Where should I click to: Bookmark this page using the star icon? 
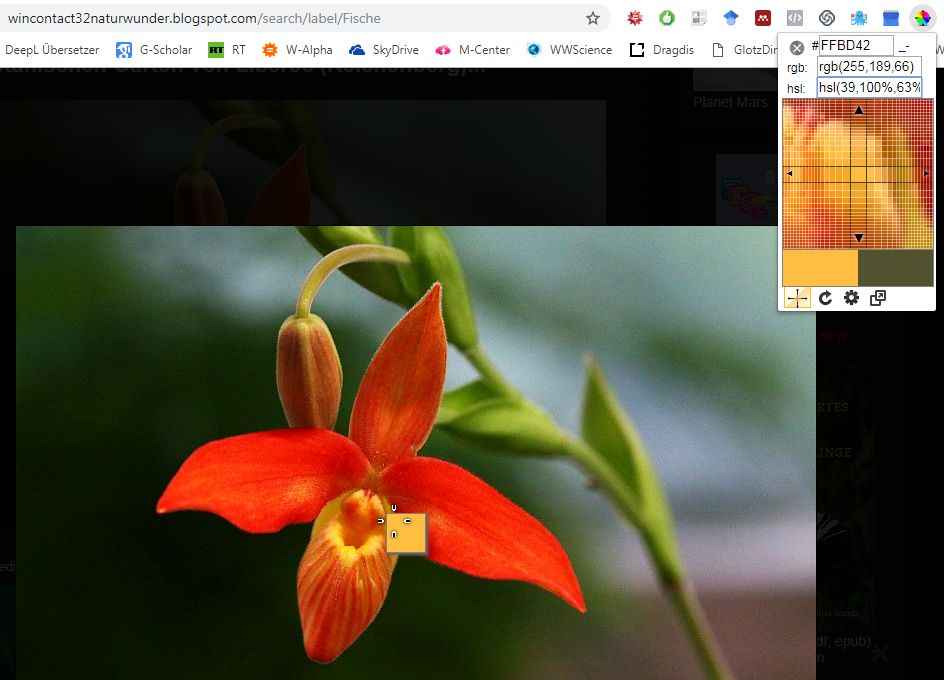593,17
